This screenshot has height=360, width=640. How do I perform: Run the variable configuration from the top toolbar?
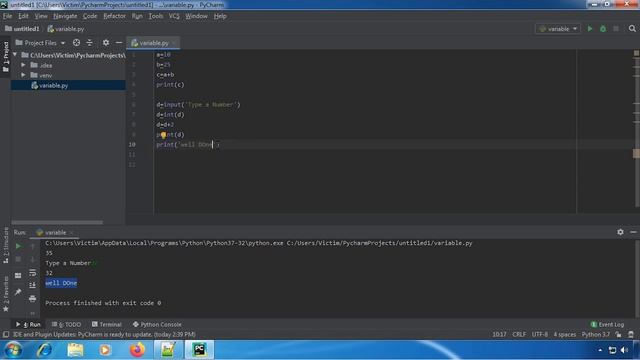(590, 29)
